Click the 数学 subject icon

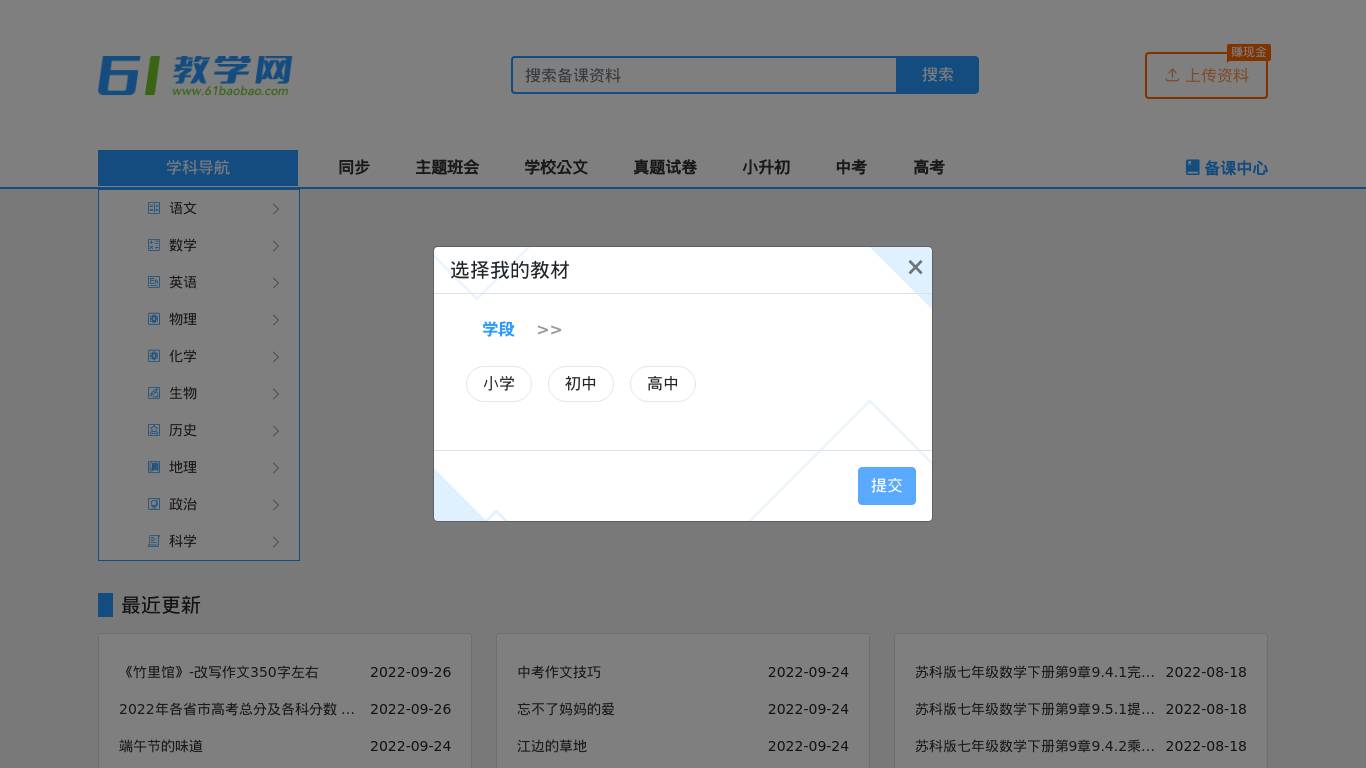point(154,245)
